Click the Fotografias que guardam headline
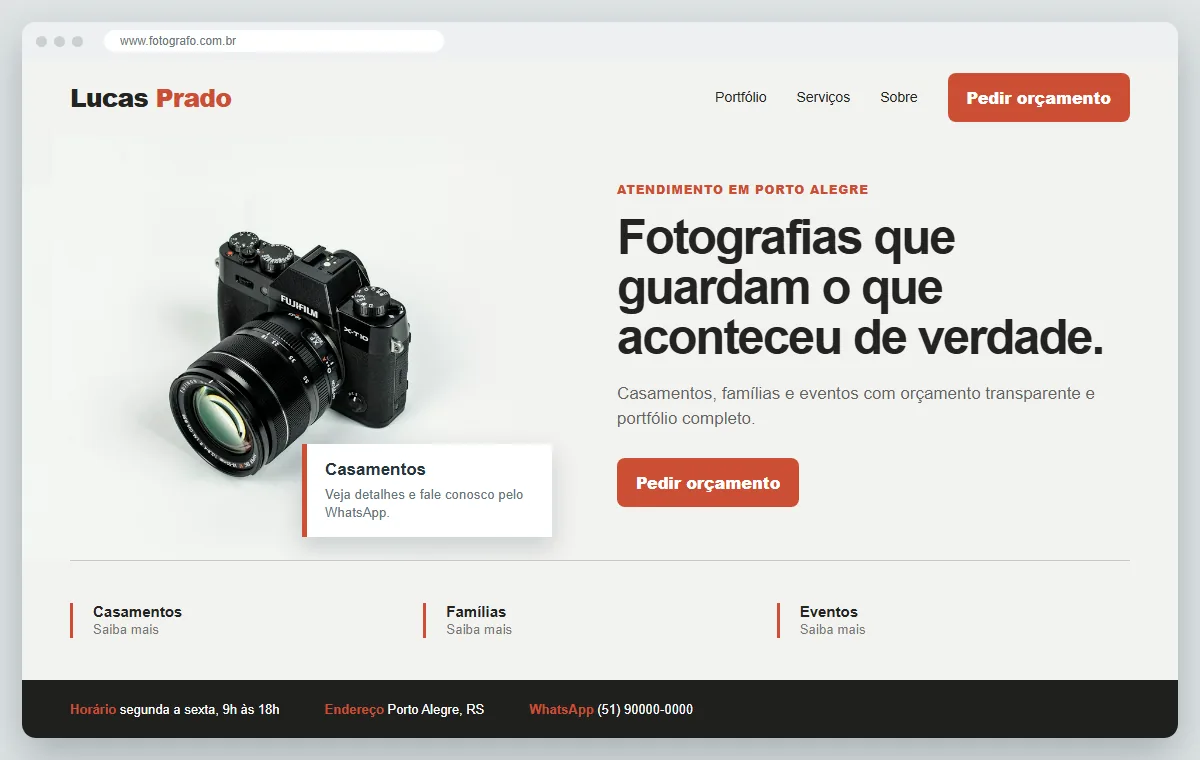Screen dimensions: 1200x760 click(860, 288)
